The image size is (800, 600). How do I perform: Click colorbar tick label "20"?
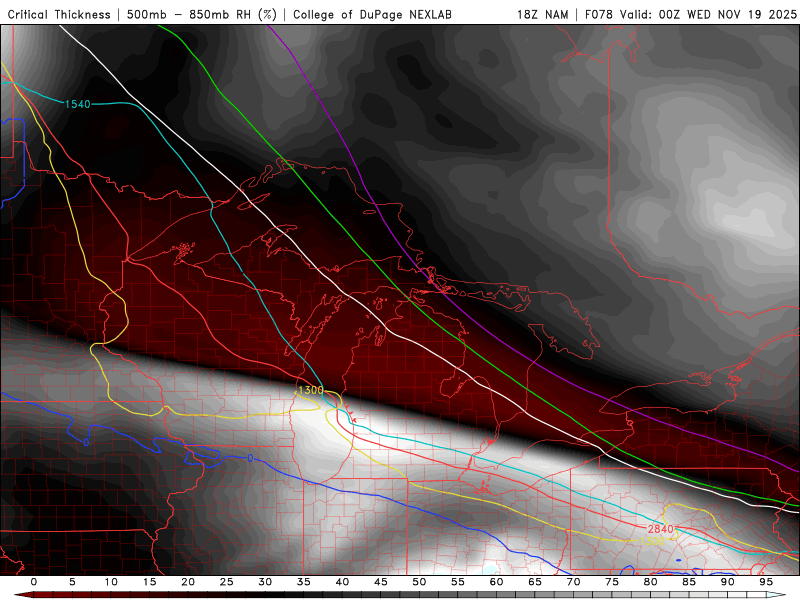tap(188, 582)
